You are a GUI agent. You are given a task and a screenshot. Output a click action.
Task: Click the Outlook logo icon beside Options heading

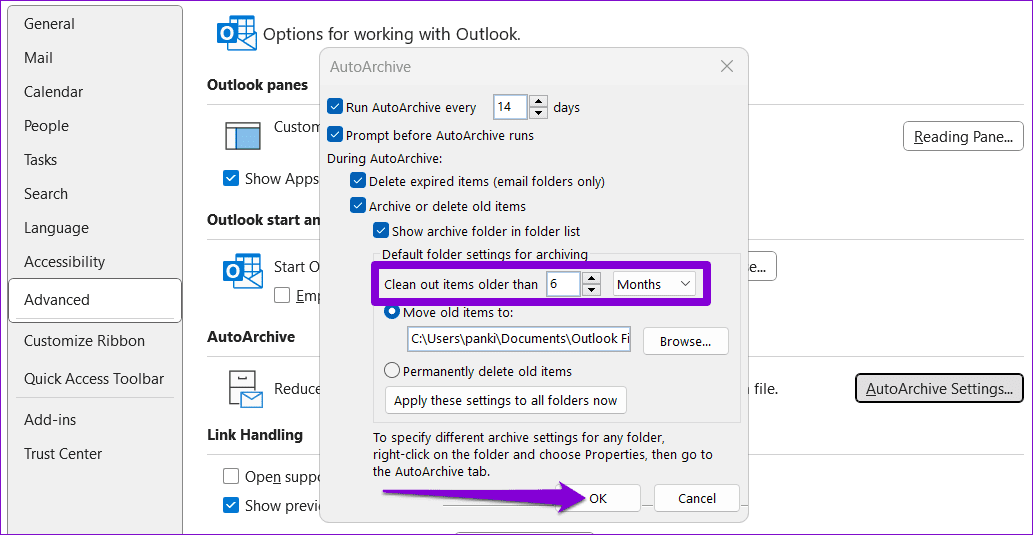pos(237,33)
